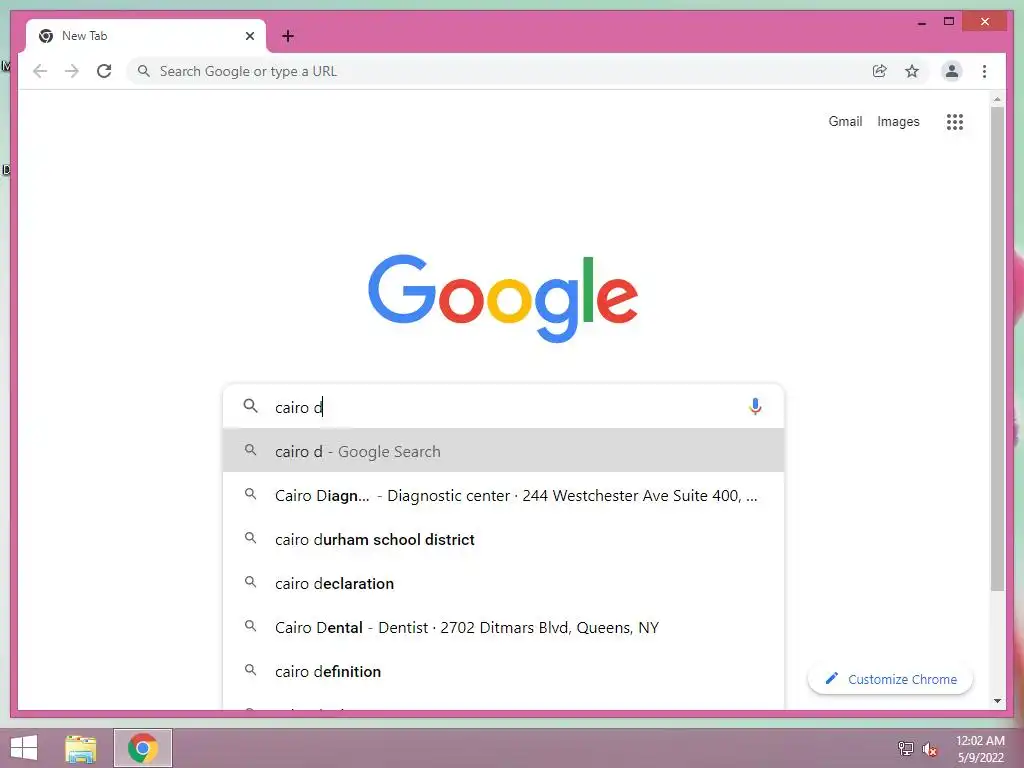Open Chrome three-dot menu
This screenshot has width=1024, height=768.
coord(984,71)
